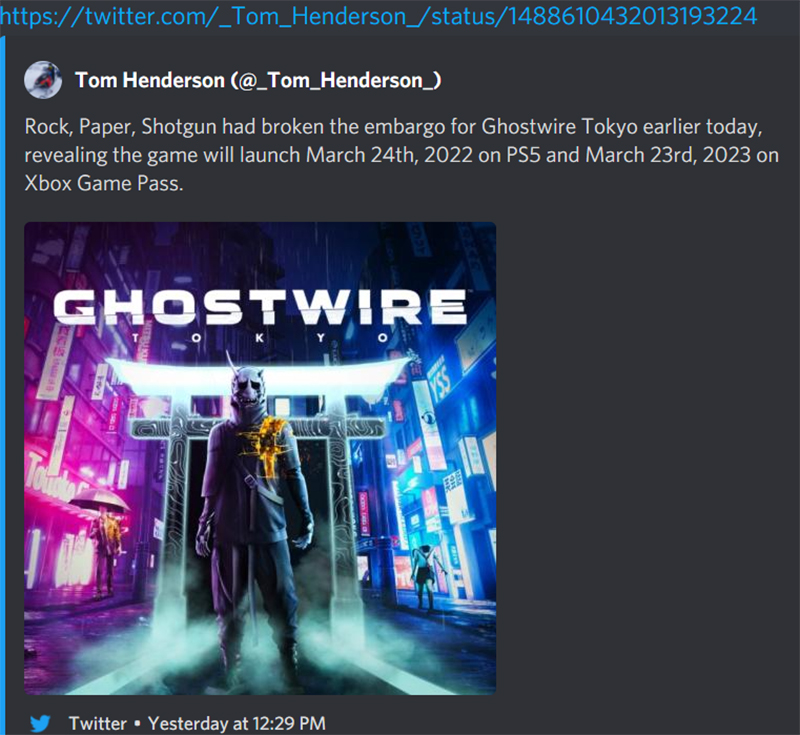Click "March 23rd, 2023" in tweet text
800x735 pixels.
point(668,155)
